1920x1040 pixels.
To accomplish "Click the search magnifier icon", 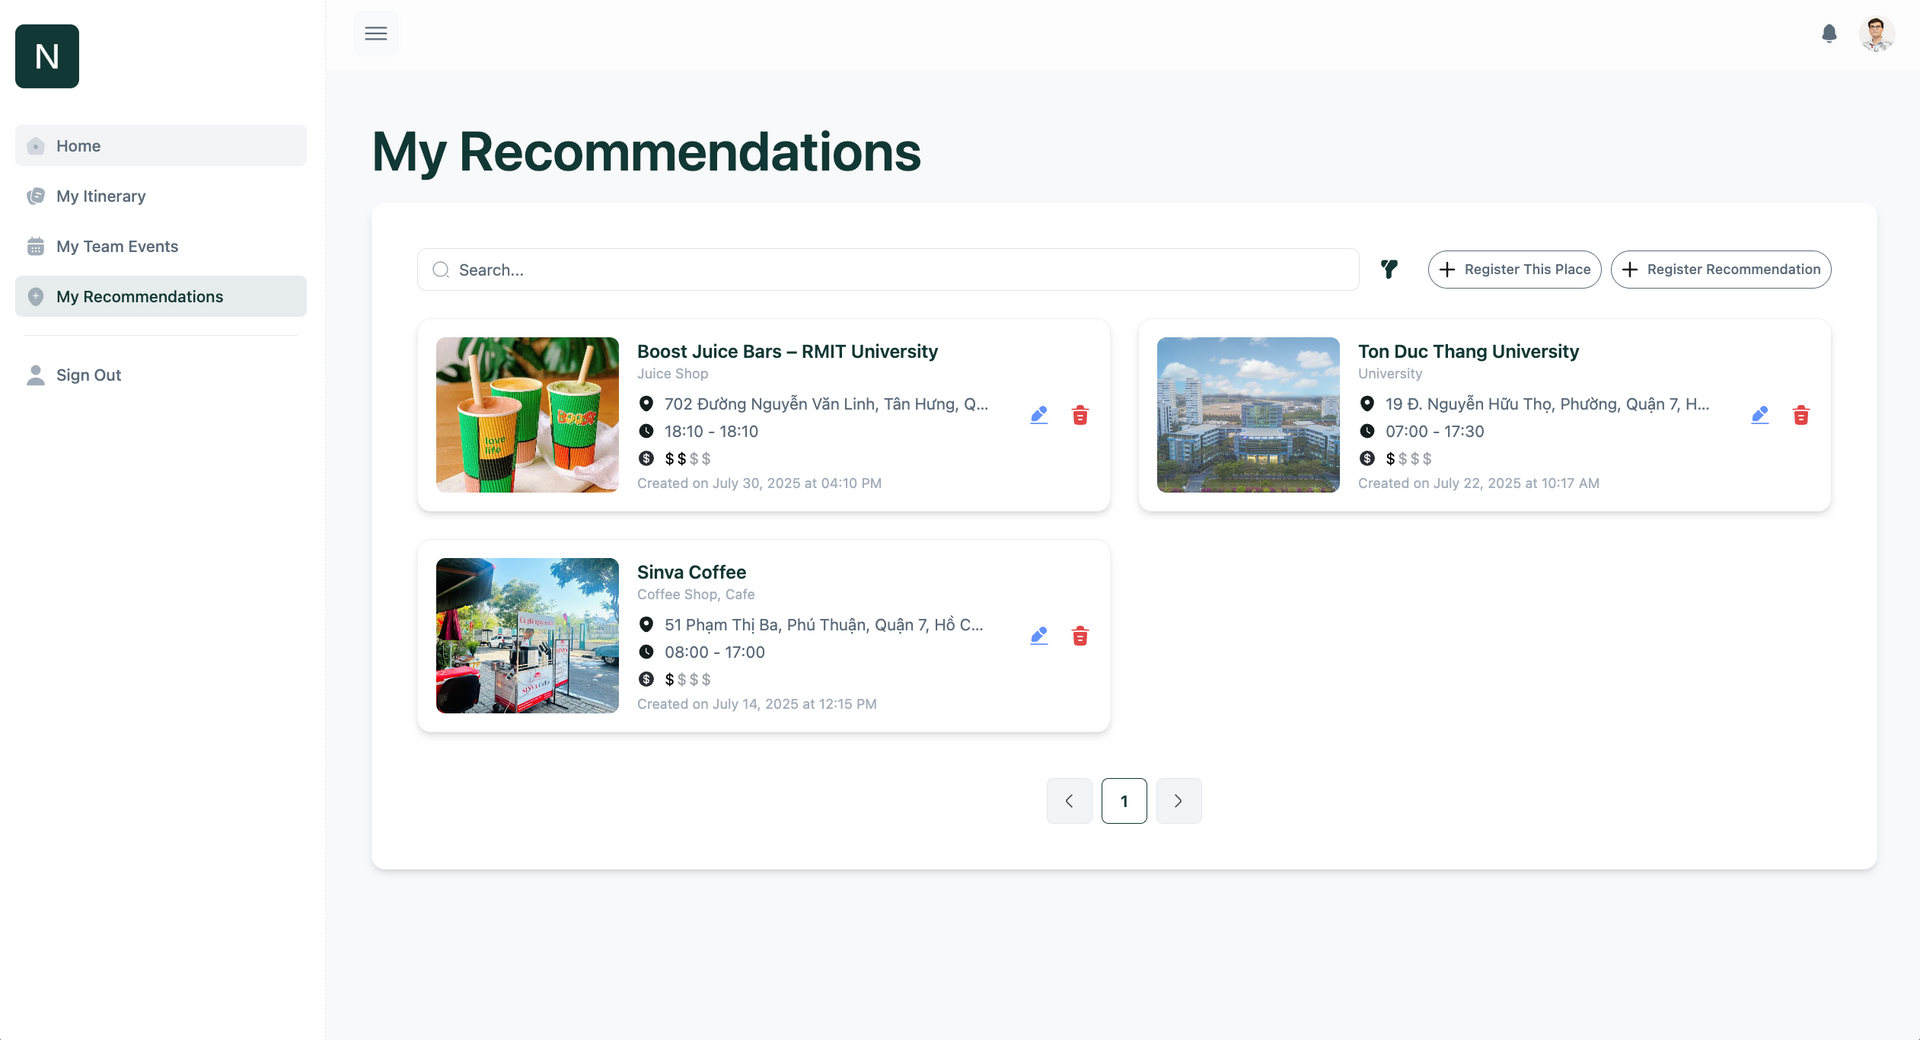I will pos(441,270).
